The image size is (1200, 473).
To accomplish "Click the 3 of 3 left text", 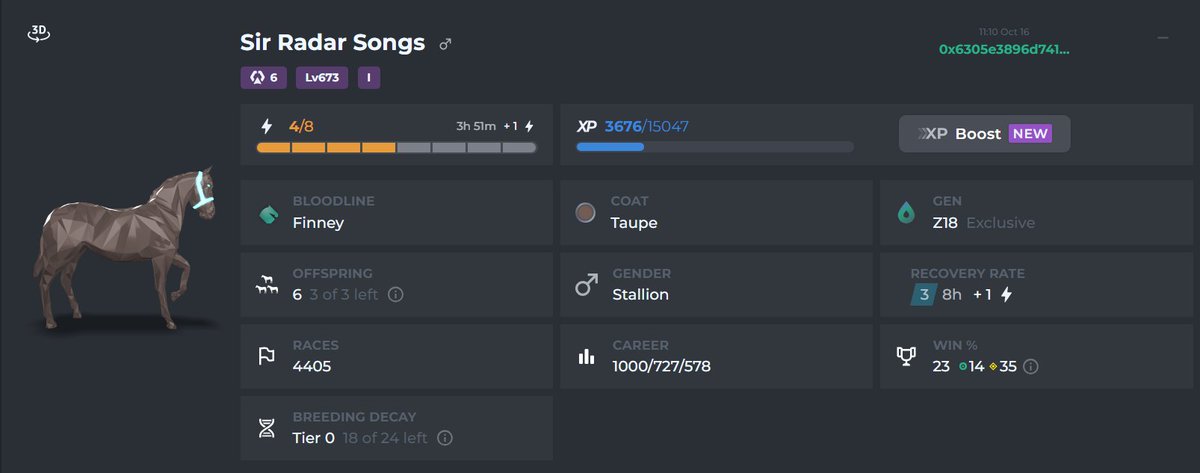I will pos(346,295).
